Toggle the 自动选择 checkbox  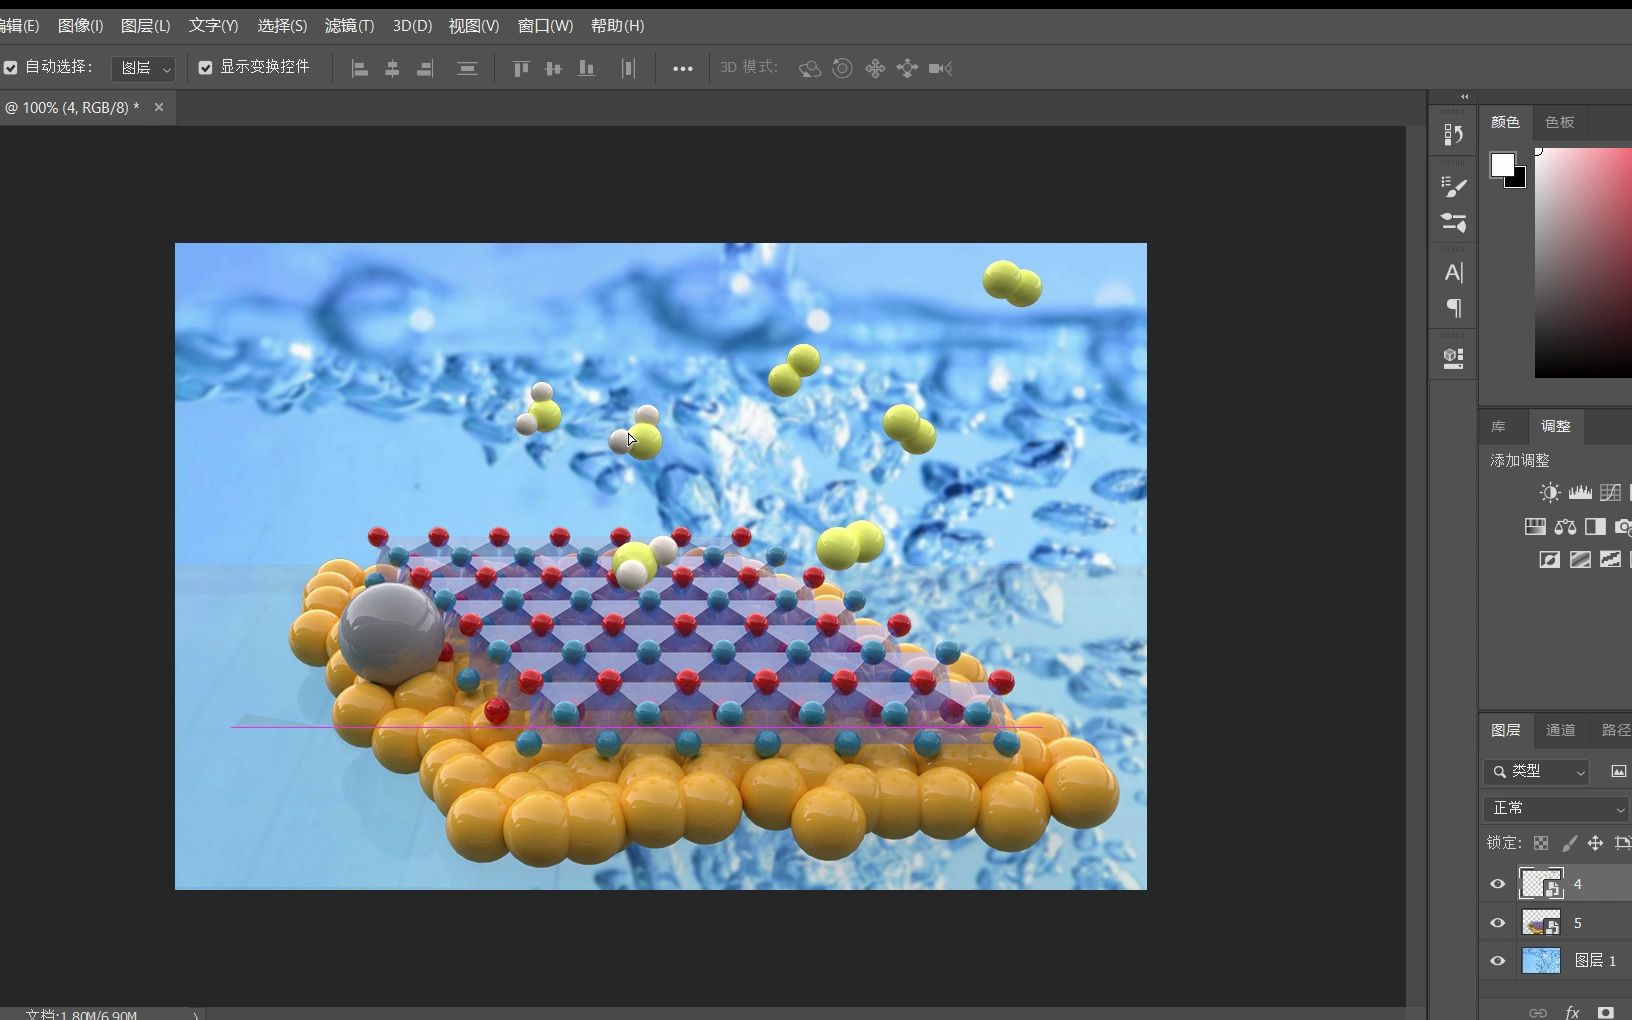point(11,68)
